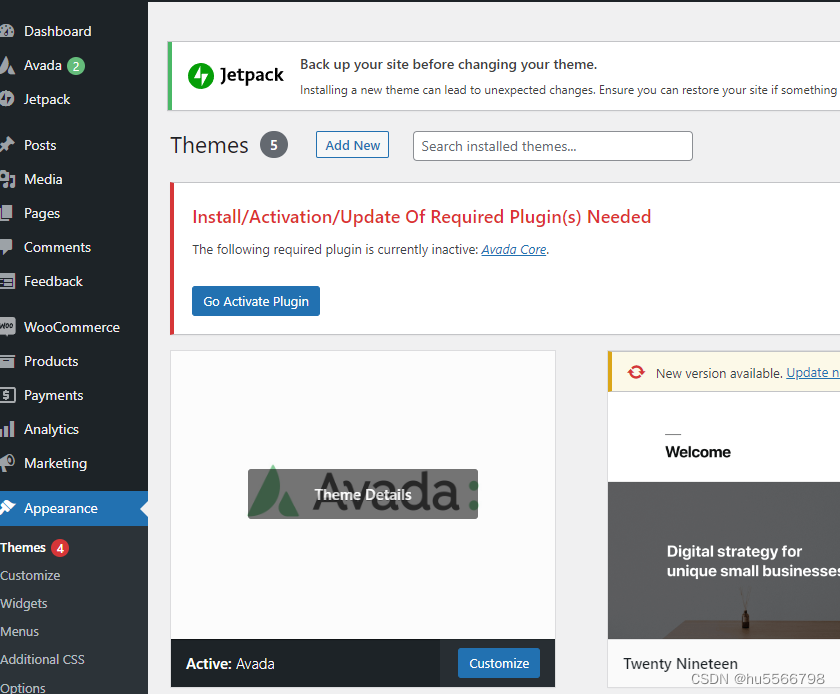Click the 'Active: Avada' label

tap(230, 663)
